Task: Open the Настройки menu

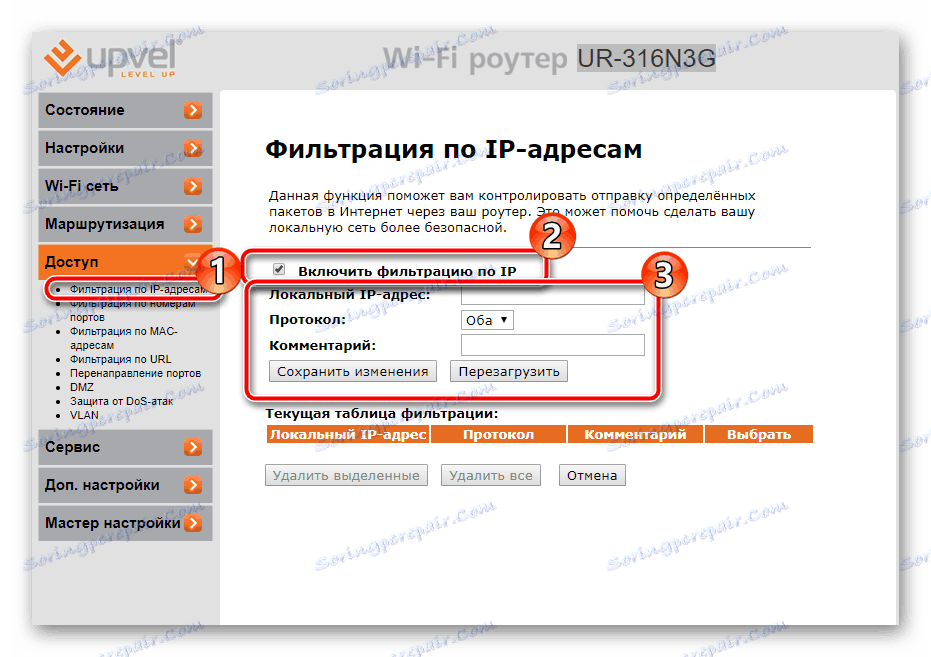Action: click(125, 148)
